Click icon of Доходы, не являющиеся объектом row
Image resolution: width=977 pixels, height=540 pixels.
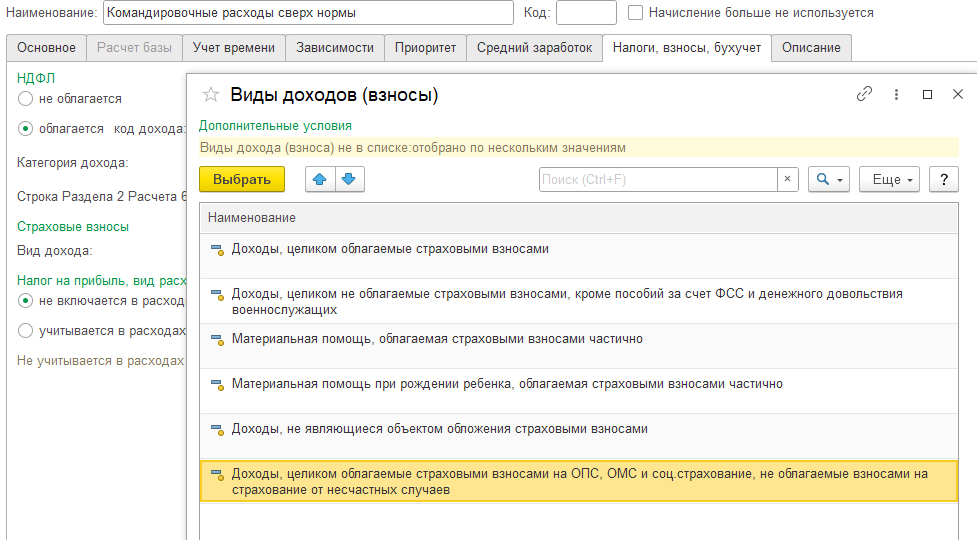(x=217, y=430)
